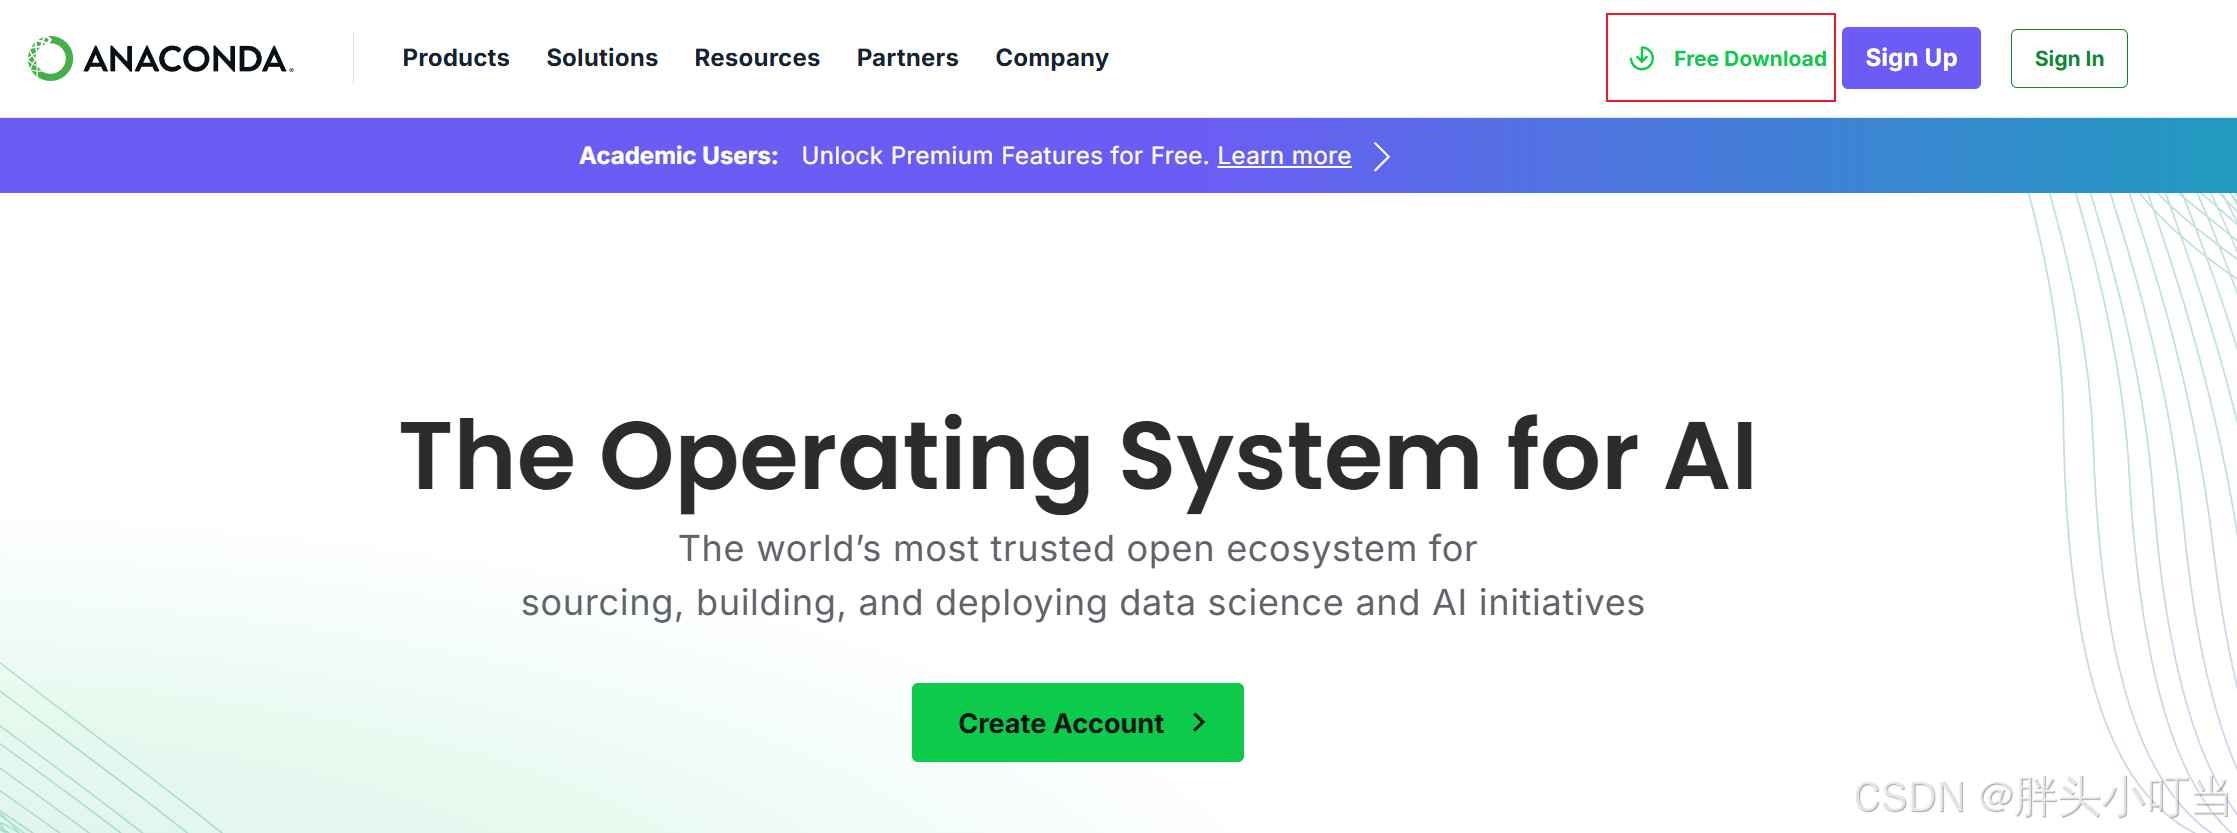The height and width of the screenshot is (833, 2237).
Task: Click the Anaconda logo
Action: (x=161, y=58)
